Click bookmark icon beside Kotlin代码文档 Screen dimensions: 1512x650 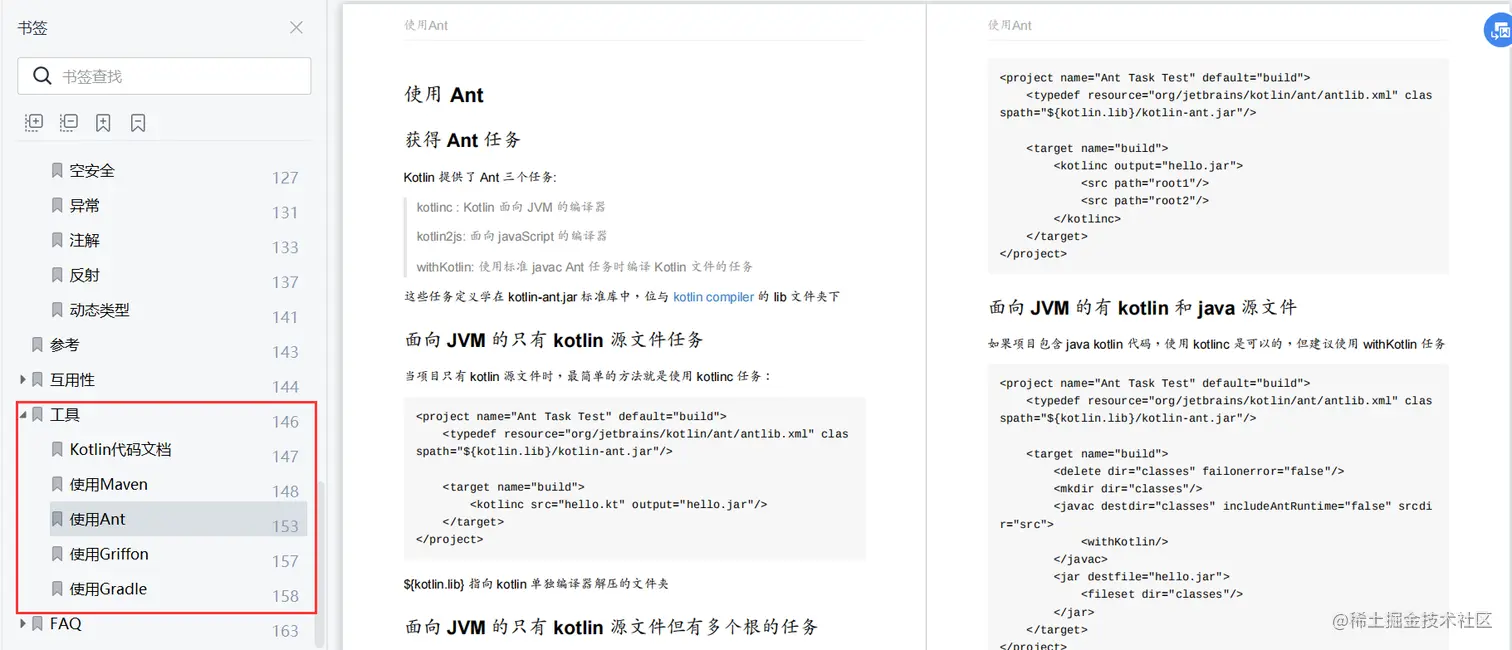tap(57, 450)
